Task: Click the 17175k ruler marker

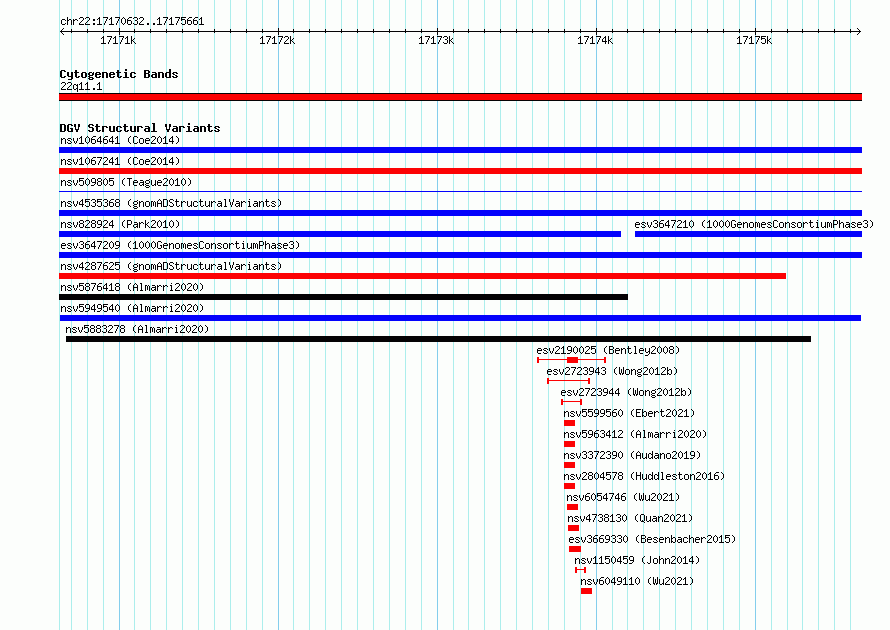Action: coord(754,40)
